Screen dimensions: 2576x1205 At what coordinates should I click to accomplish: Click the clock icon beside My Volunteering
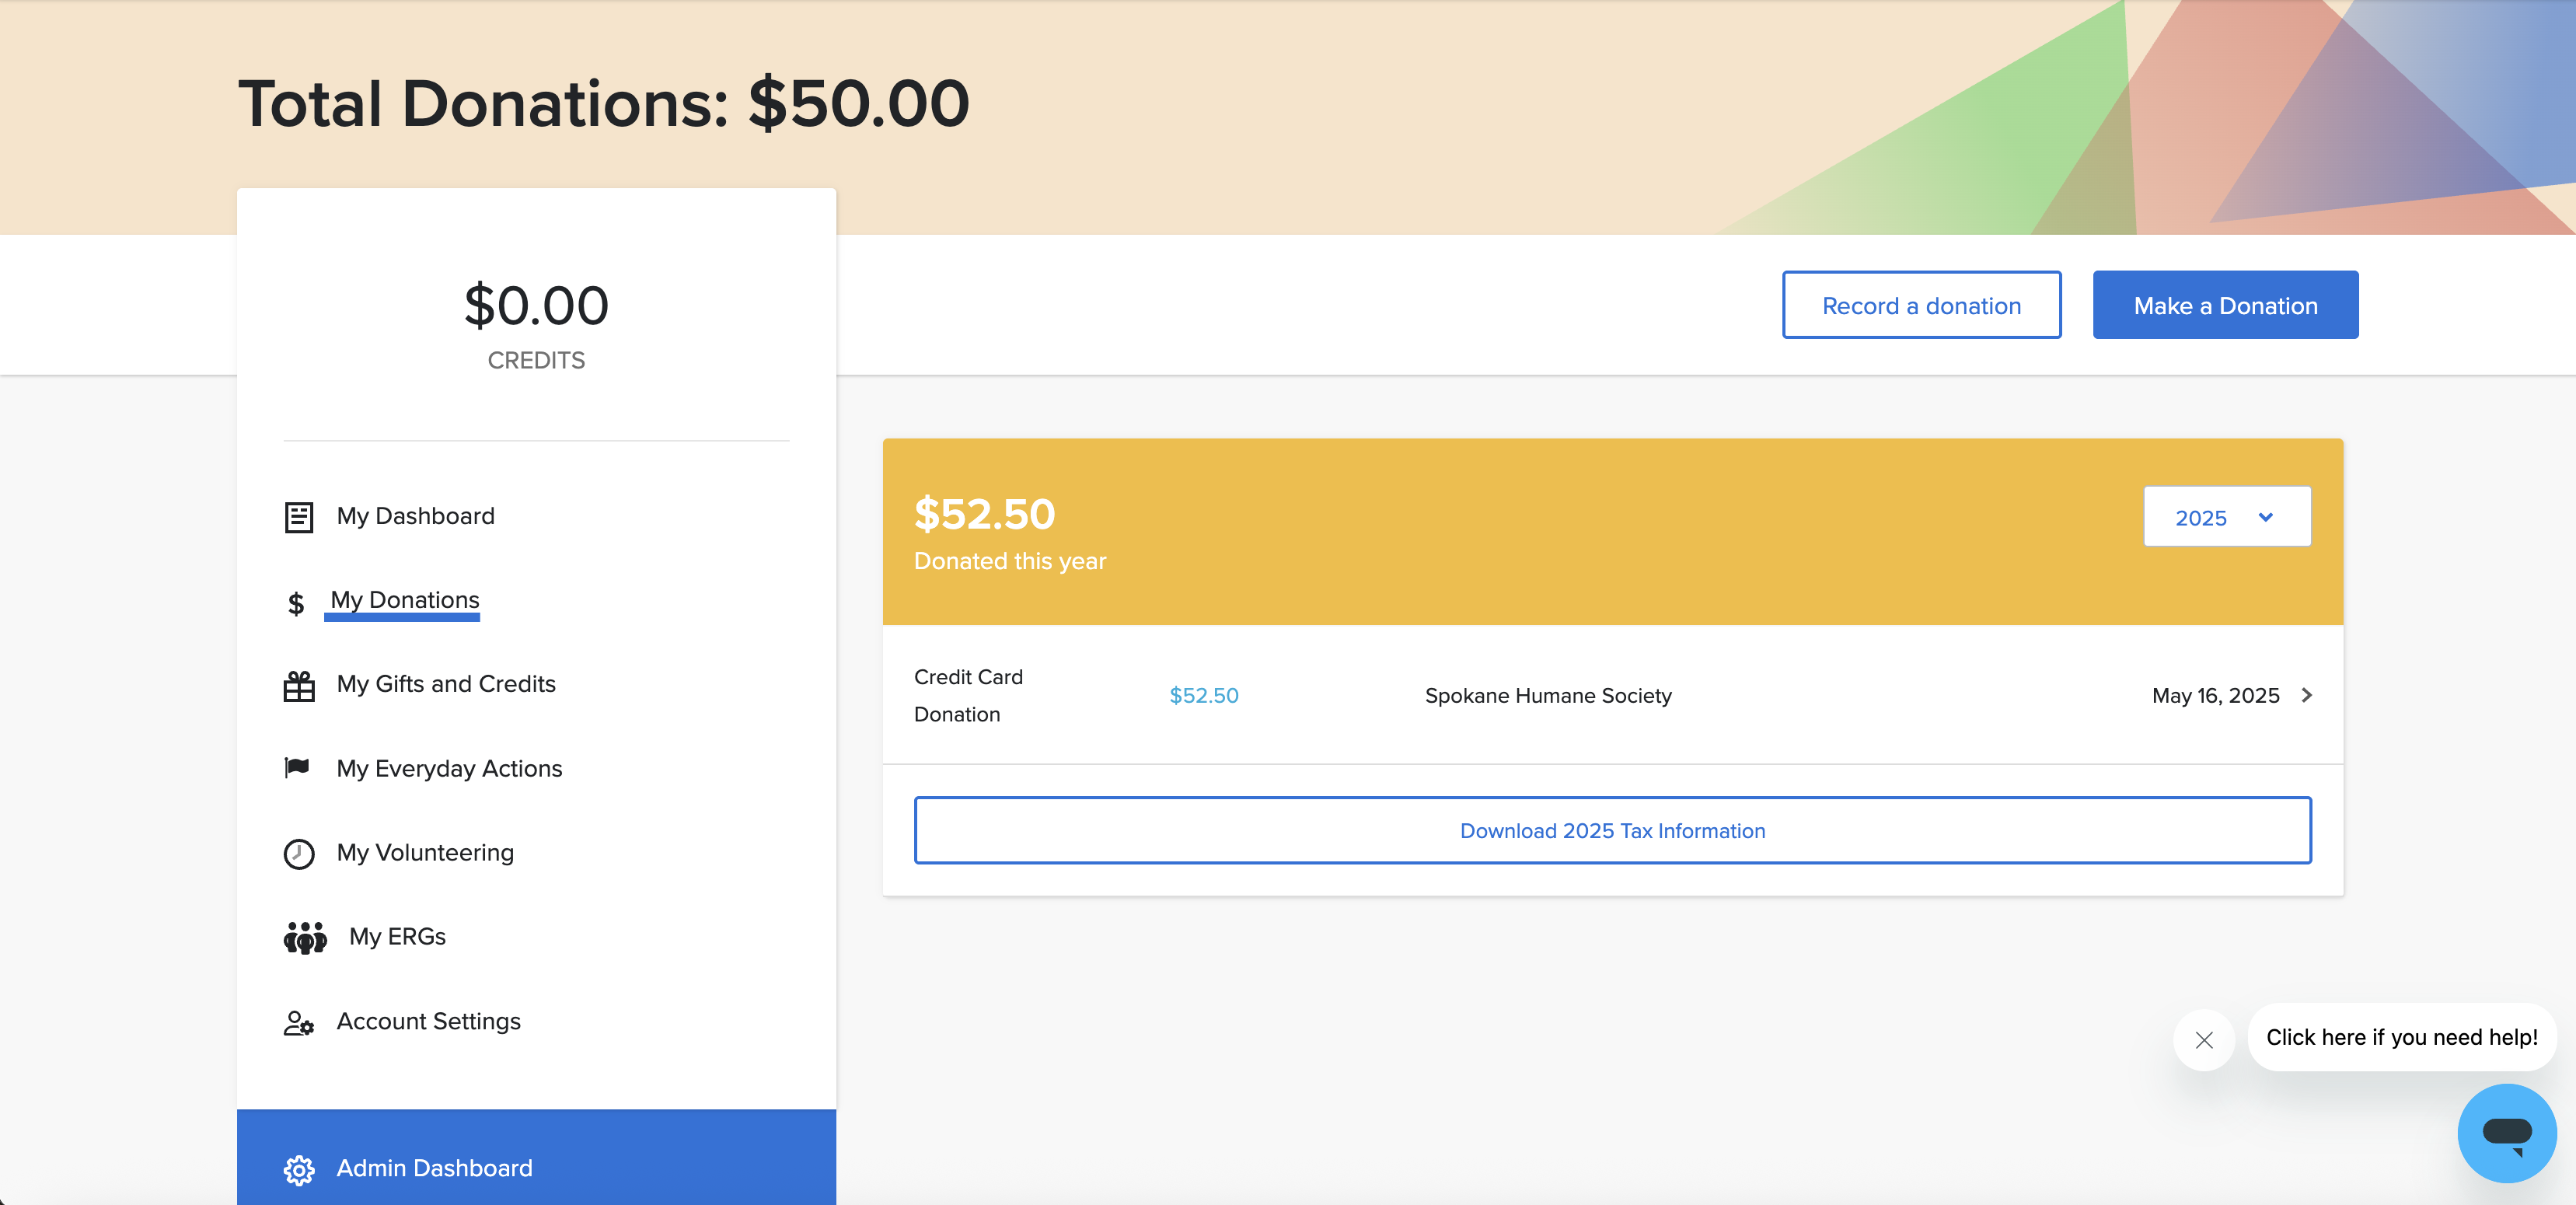click(x=298, y=853)
